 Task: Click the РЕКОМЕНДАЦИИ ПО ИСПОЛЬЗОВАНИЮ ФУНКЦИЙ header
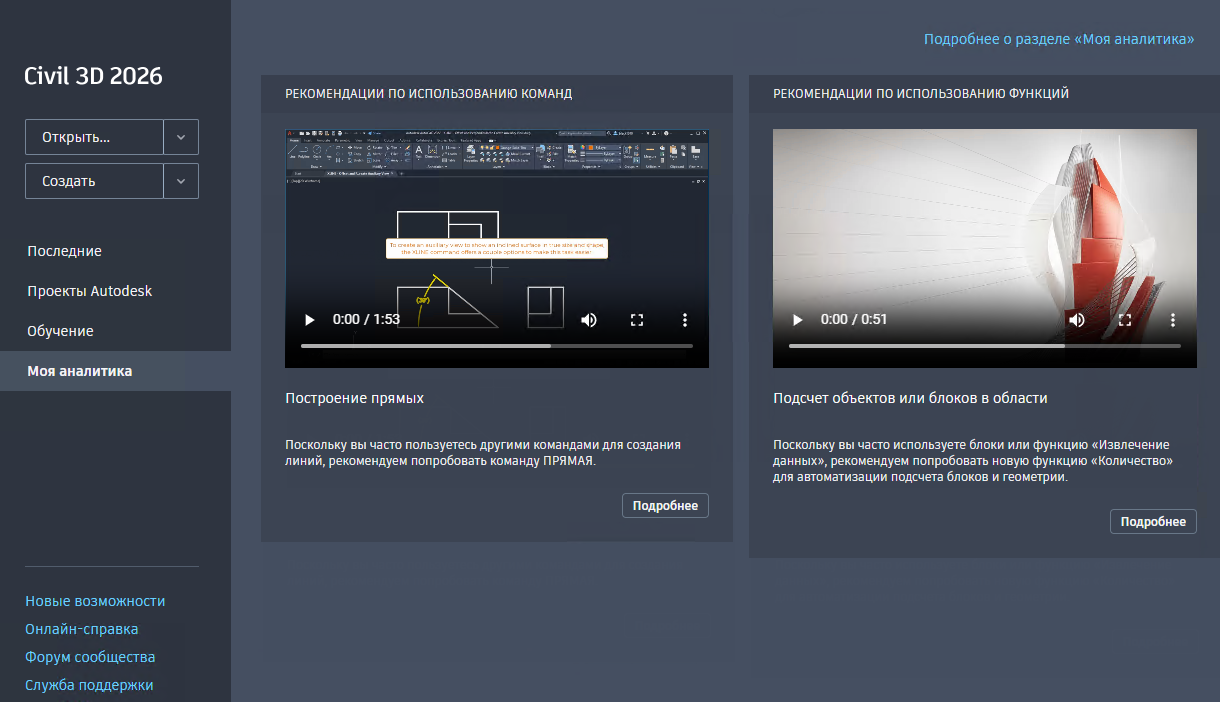click(921, 93)
